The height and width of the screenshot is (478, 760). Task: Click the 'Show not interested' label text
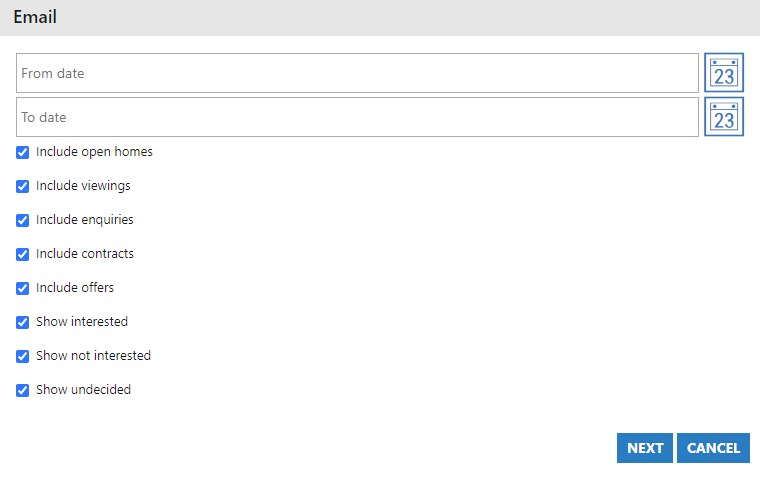(93, 356)
